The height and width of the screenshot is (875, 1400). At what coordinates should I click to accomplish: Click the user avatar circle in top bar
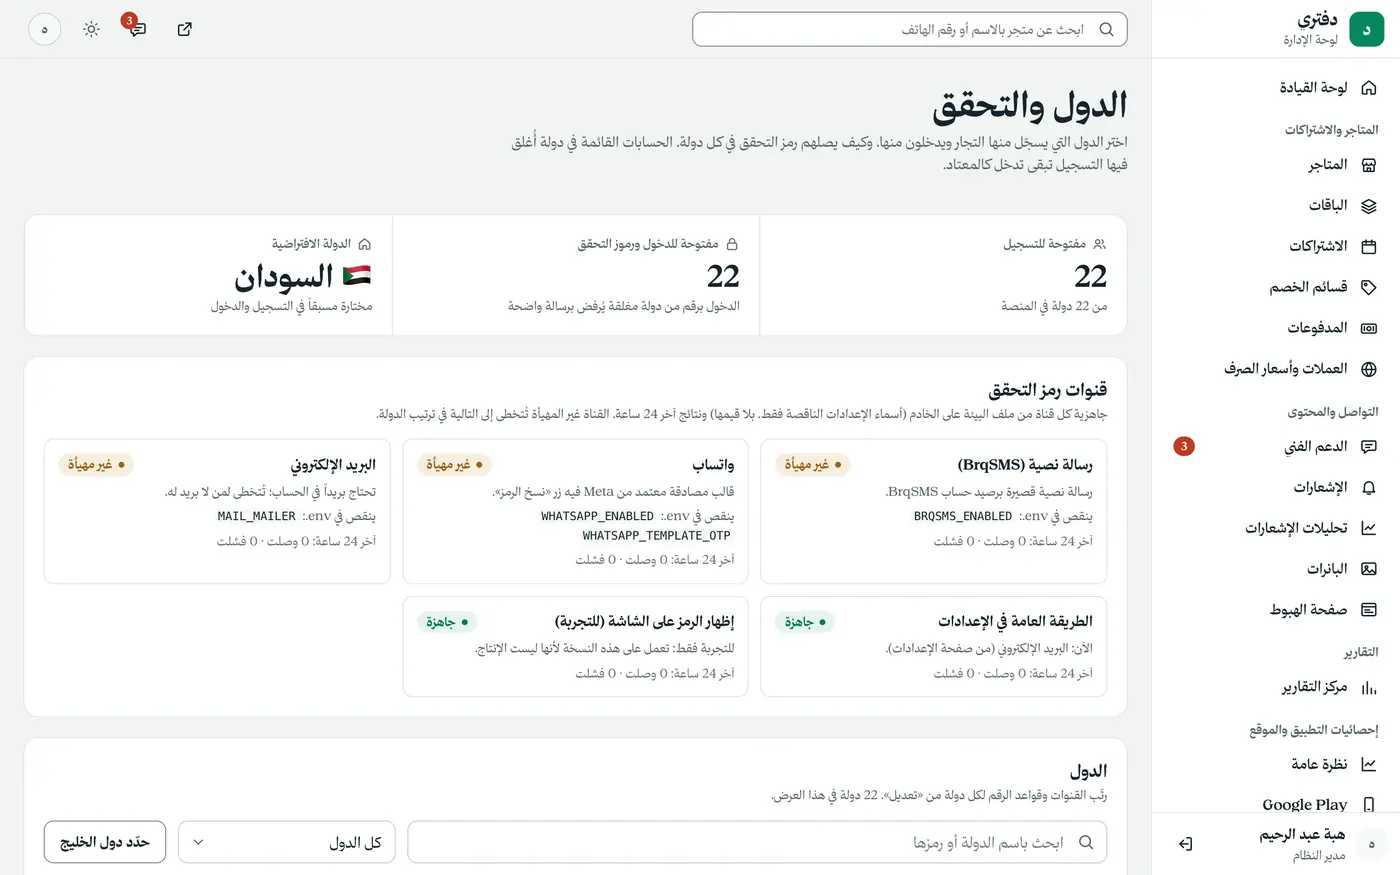(x=45, y=29)
